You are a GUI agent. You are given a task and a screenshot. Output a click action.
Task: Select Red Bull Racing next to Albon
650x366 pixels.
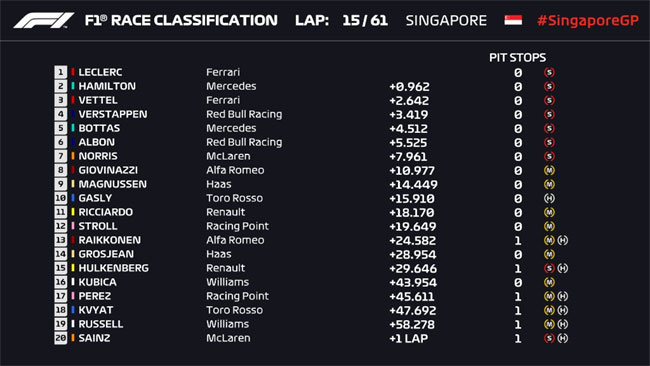tap(244, 142)
